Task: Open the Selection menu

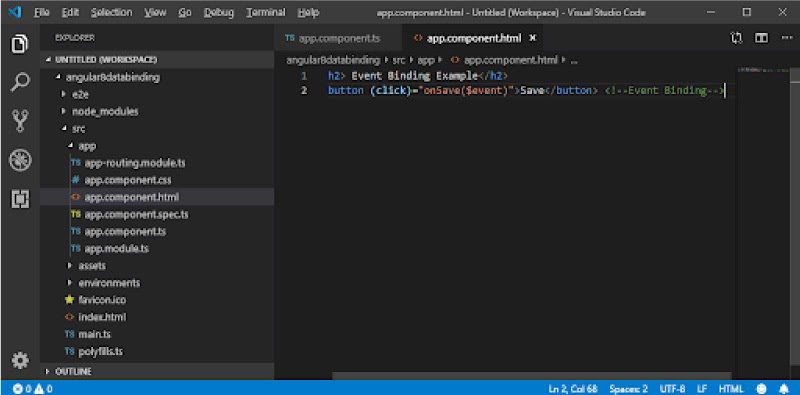Action: (x=111, y=12)
